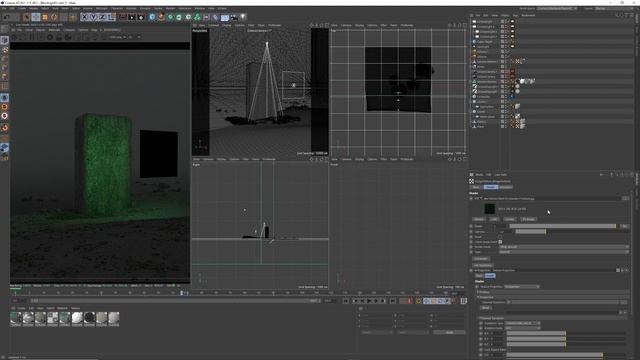The width and height of the screenshot is (640, 360).
Task: Toggle the coordinate system button
Action: coord(111,17)
